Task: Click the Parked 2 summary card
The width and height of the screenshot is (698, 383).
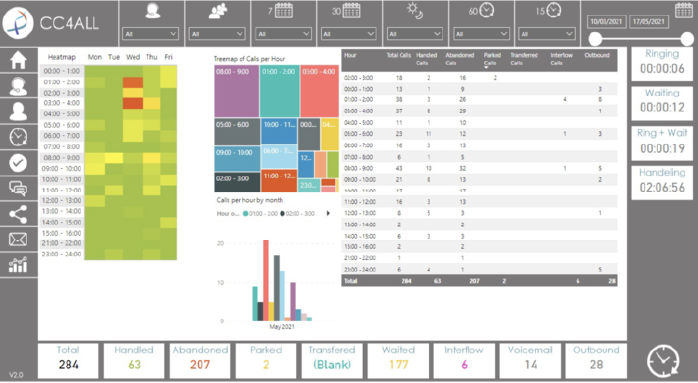Action: coord(266,360)
